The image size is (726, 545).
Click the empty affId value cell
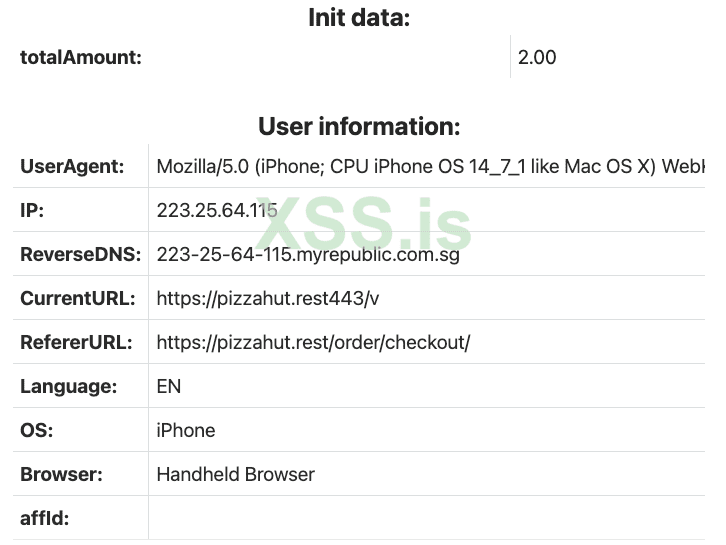[x=426, y=518]
